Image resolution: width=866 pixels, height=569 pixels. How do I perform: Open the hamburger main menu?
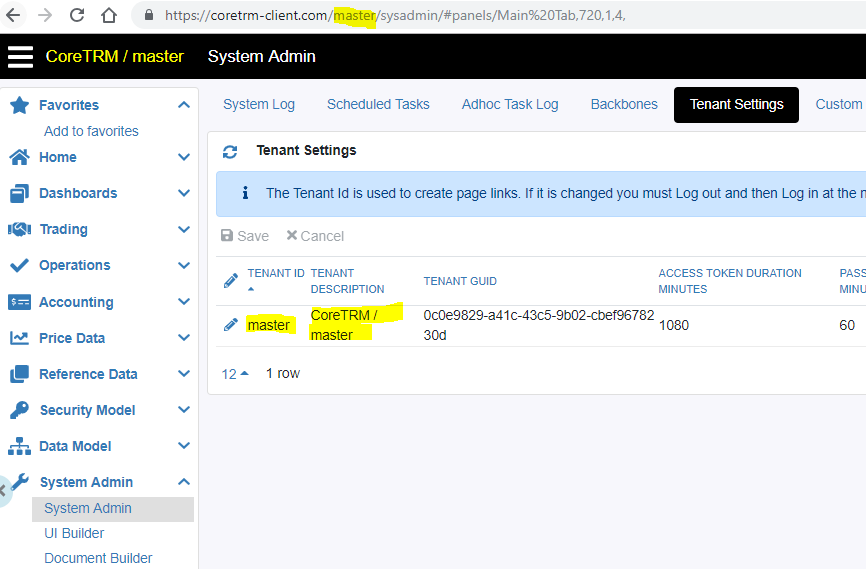coord(20,56)
